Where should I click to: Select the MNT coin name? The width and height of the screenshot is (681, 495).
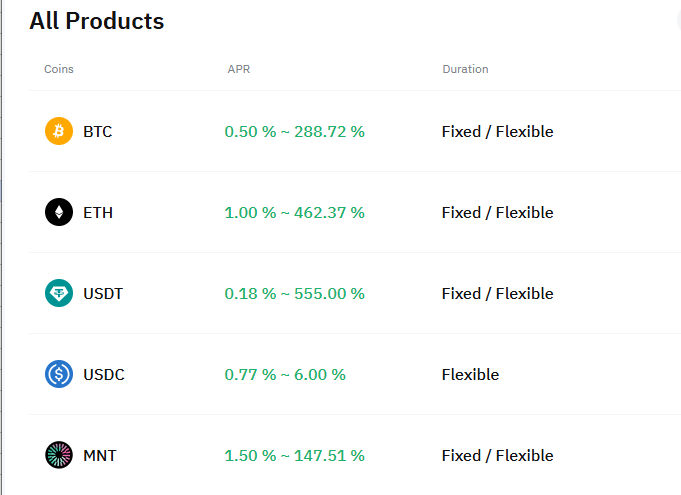coord(100,455)
